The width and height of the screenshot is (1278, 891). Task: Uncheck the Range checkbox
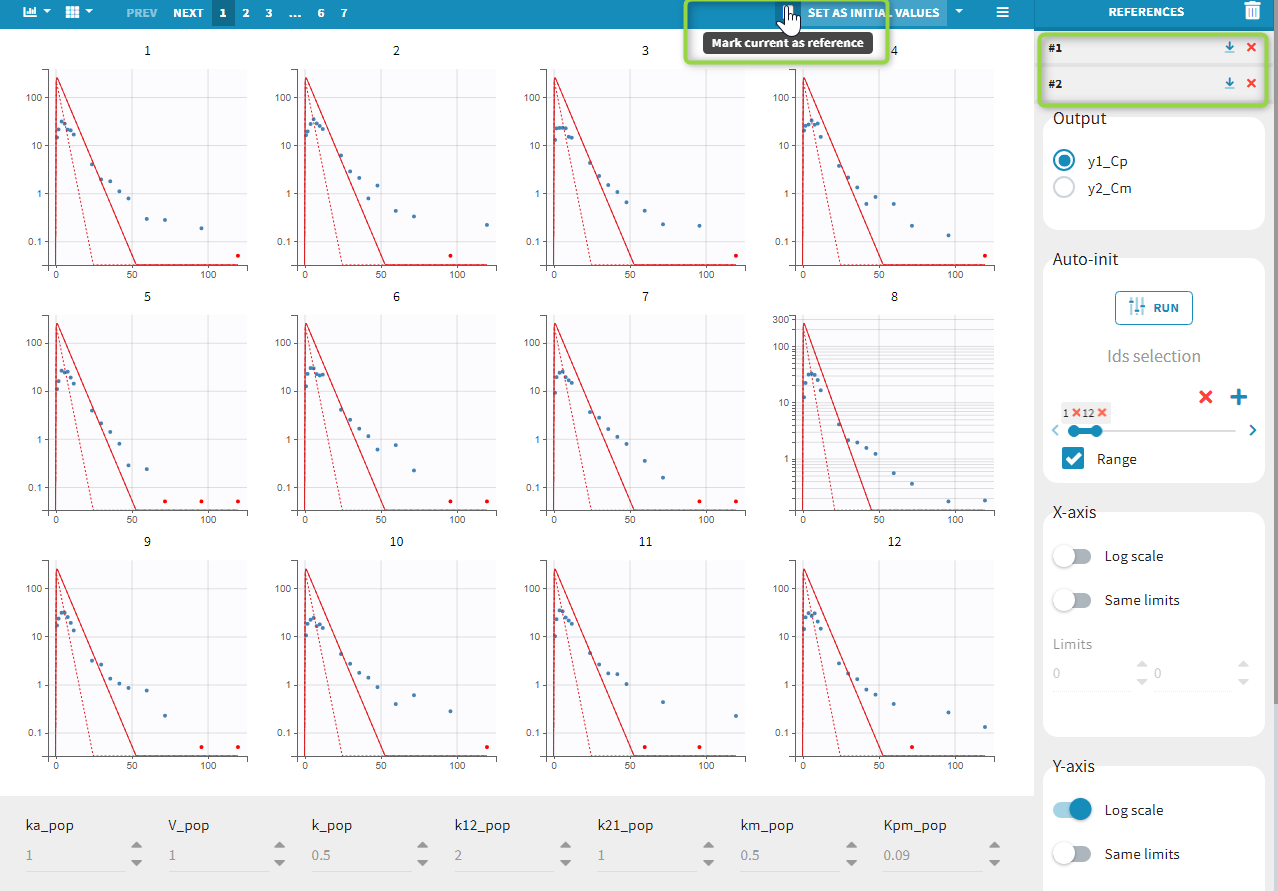(x=1073, y=458)
